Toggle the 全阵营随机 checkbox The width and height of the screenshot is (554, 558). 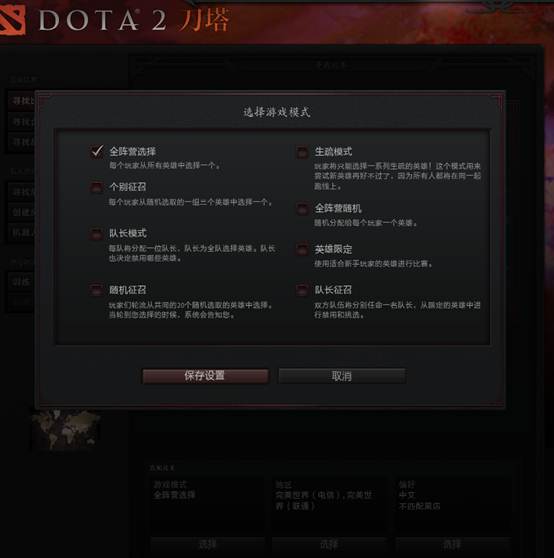[302, 209]
